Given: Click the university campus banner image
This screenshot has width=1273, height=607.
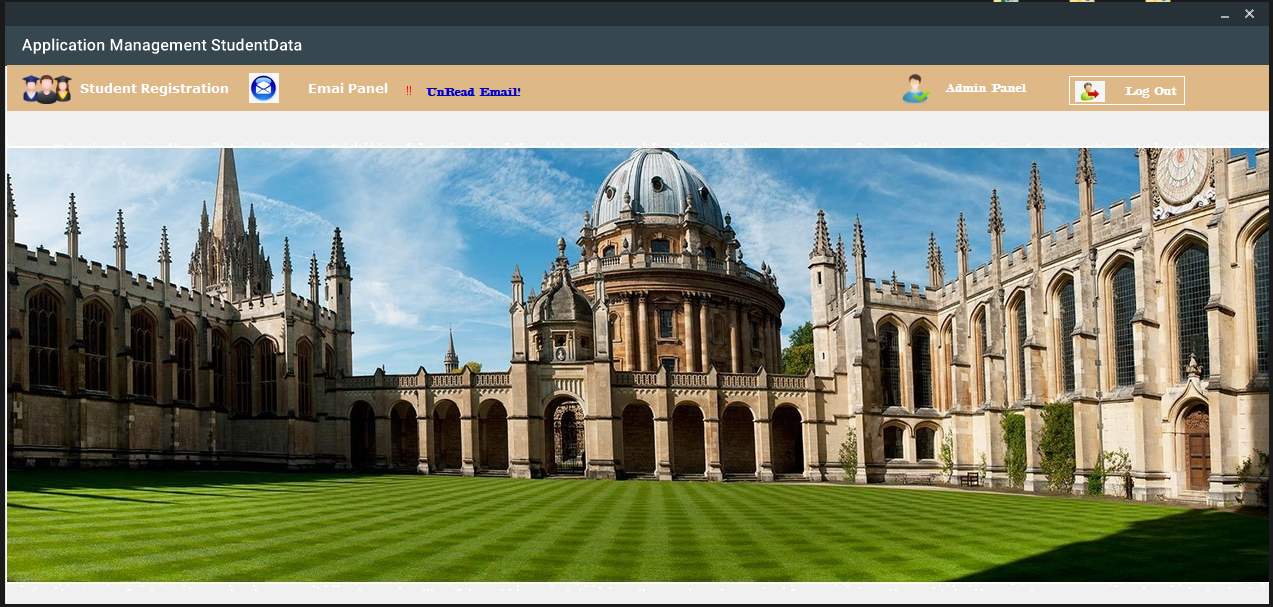Looking at the screenshot, I should pyautogui.click(x=638, y=365).
